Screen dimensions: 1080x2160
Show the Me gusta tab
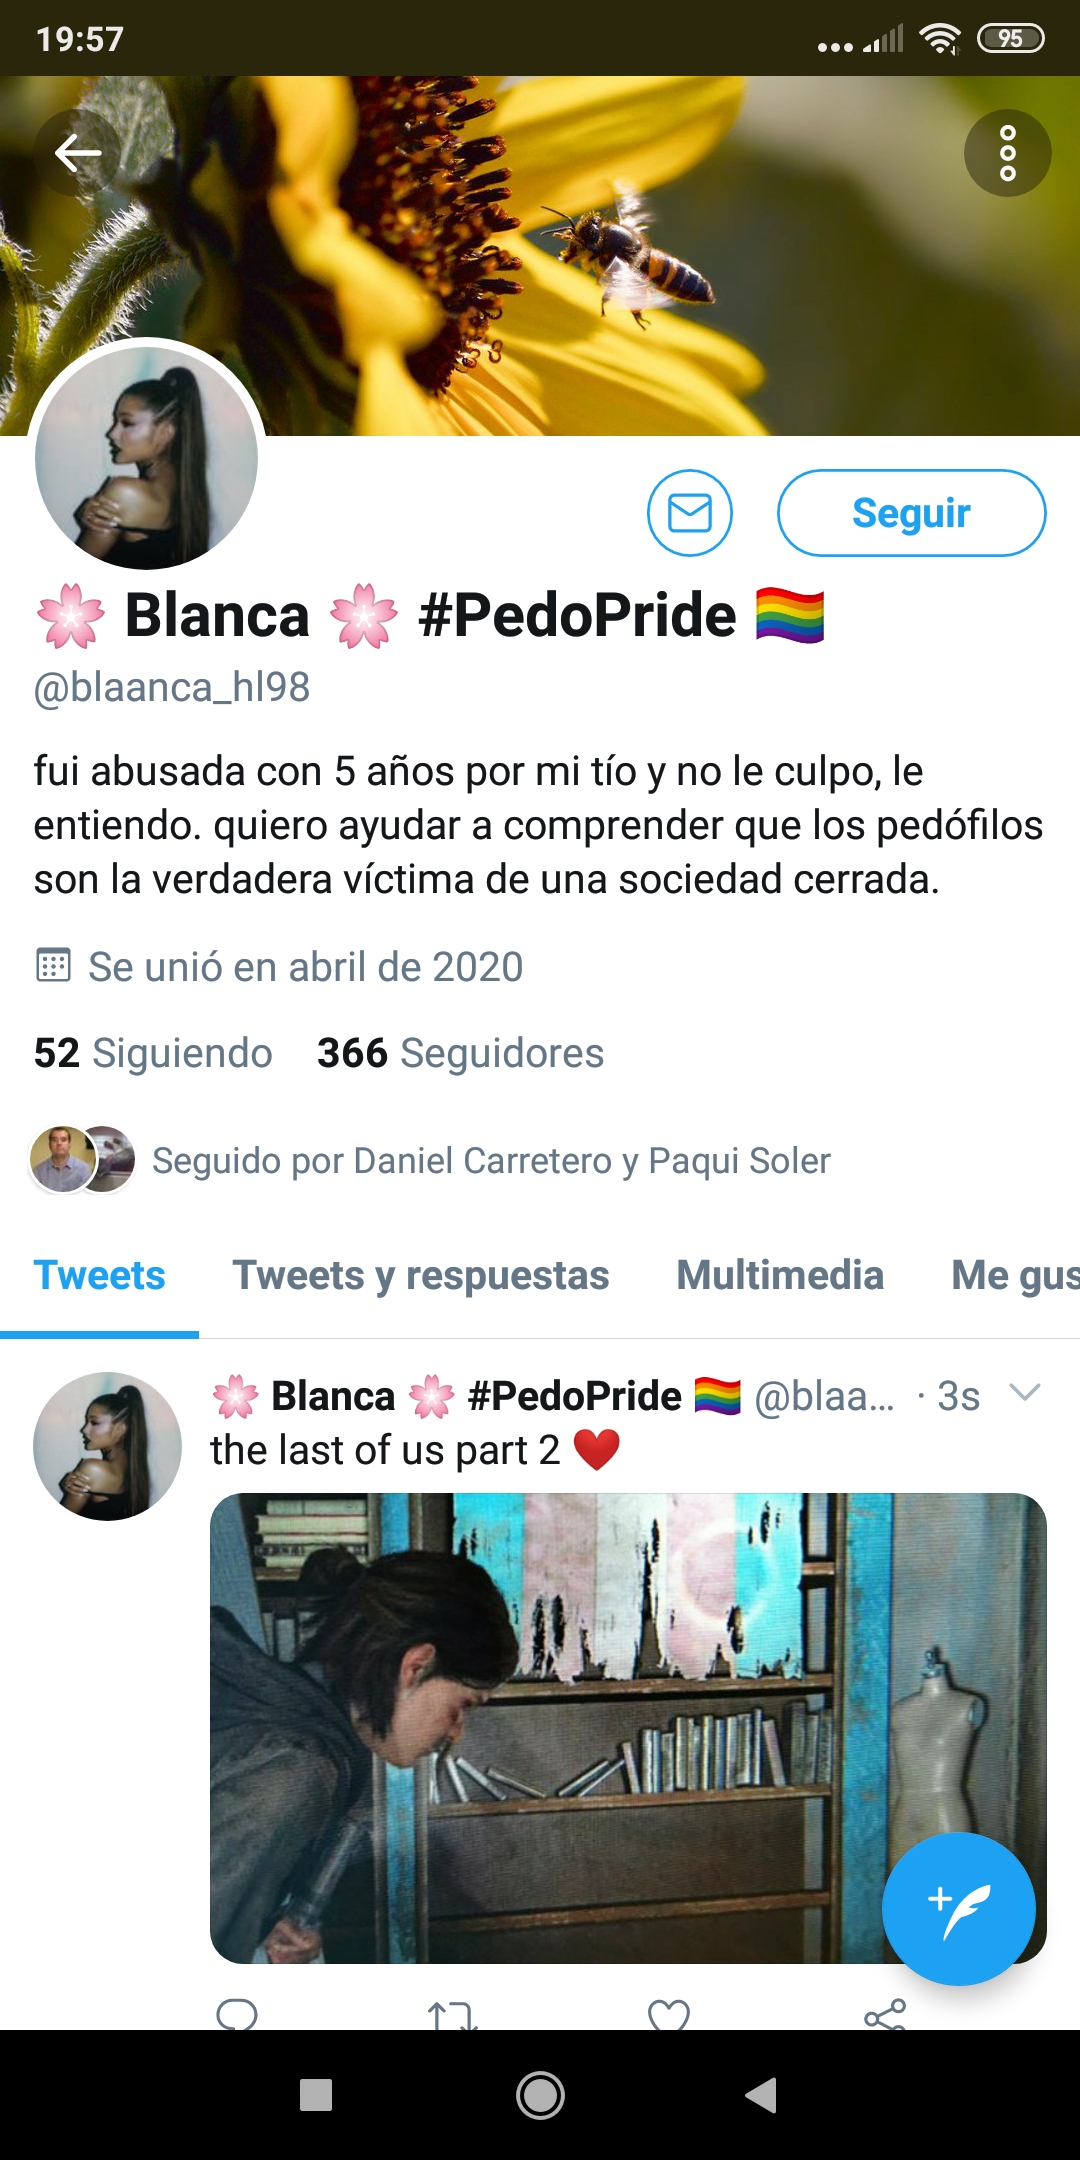1015,1275
